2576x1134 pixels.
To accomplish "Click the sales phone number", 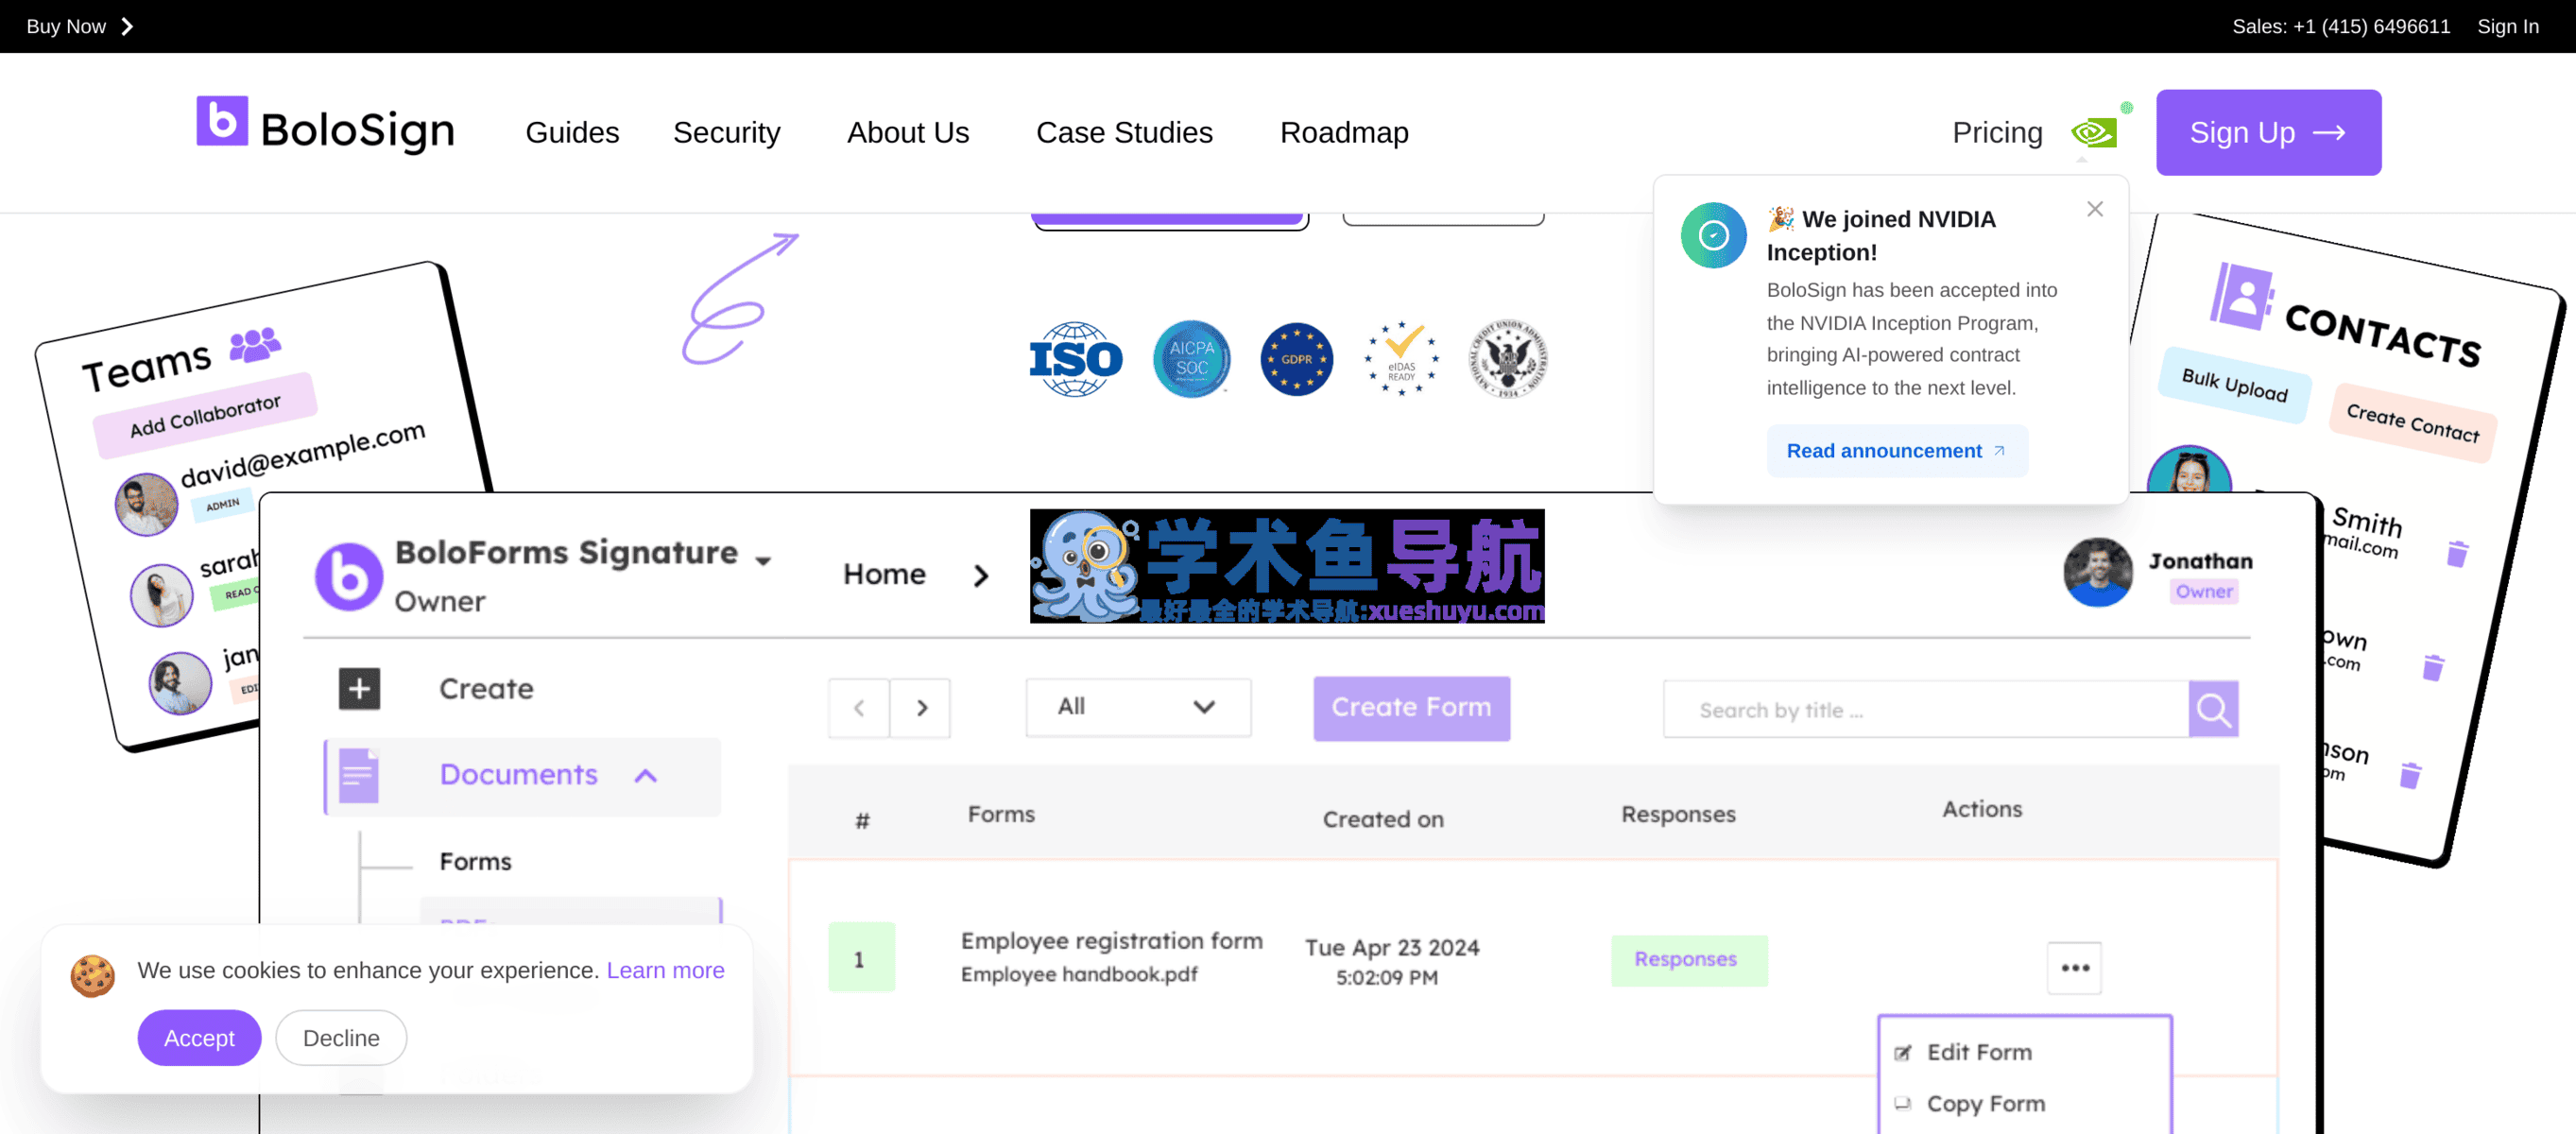I will click(x=2371, y=26).
